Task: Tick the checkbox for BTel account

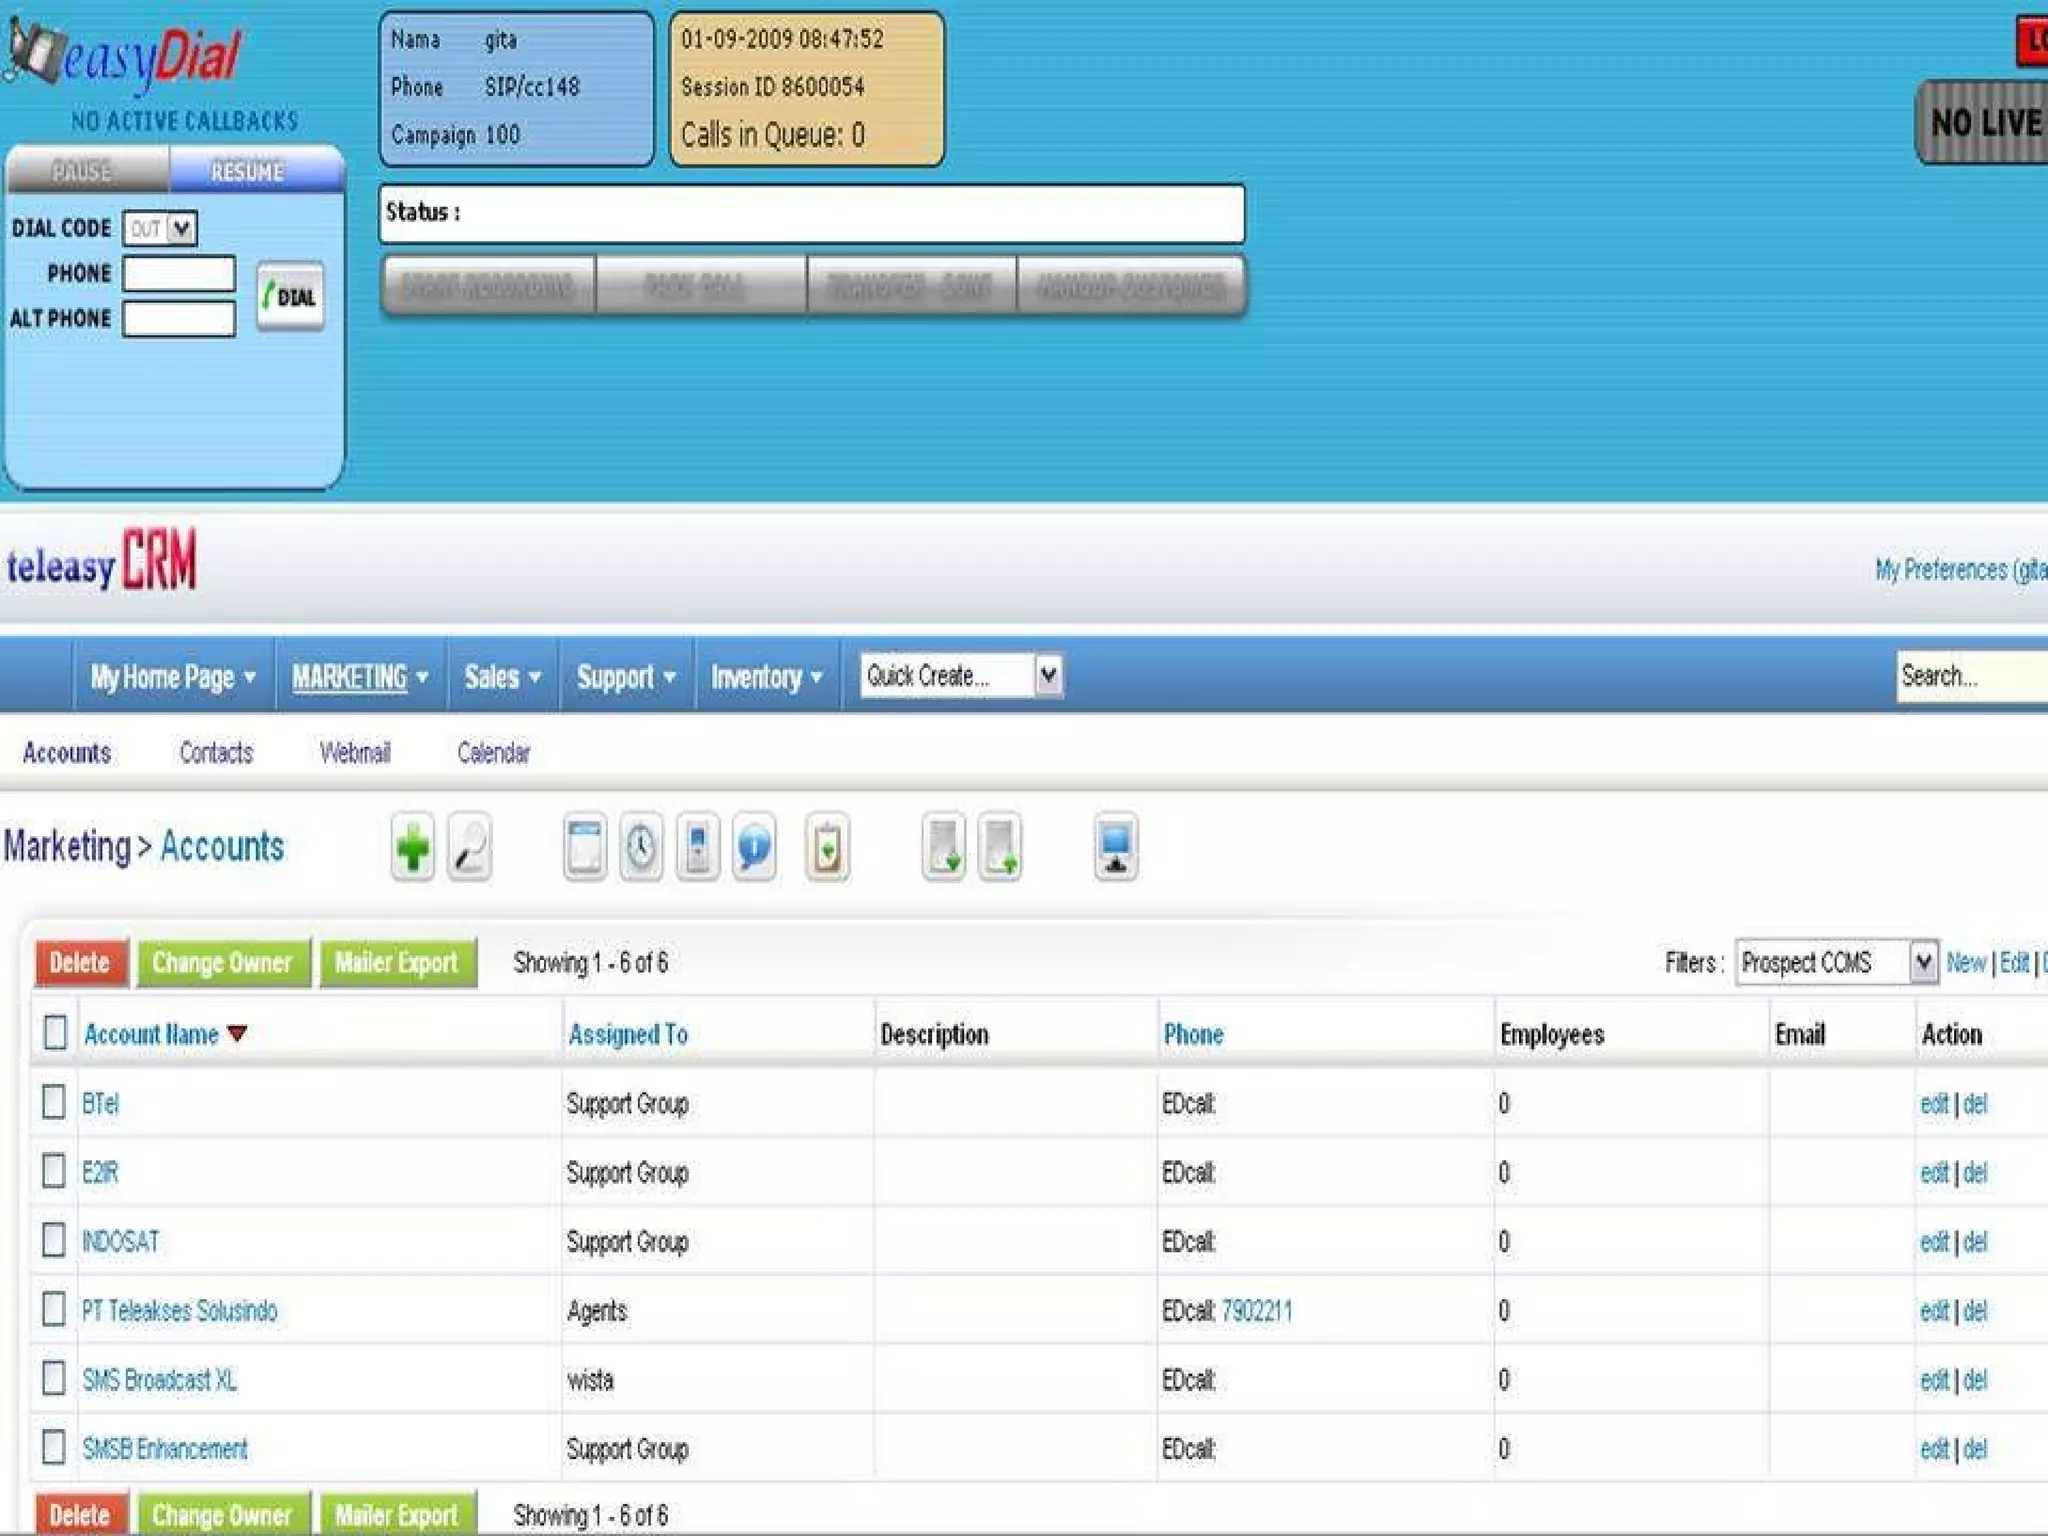Action: click(54, 1102)
